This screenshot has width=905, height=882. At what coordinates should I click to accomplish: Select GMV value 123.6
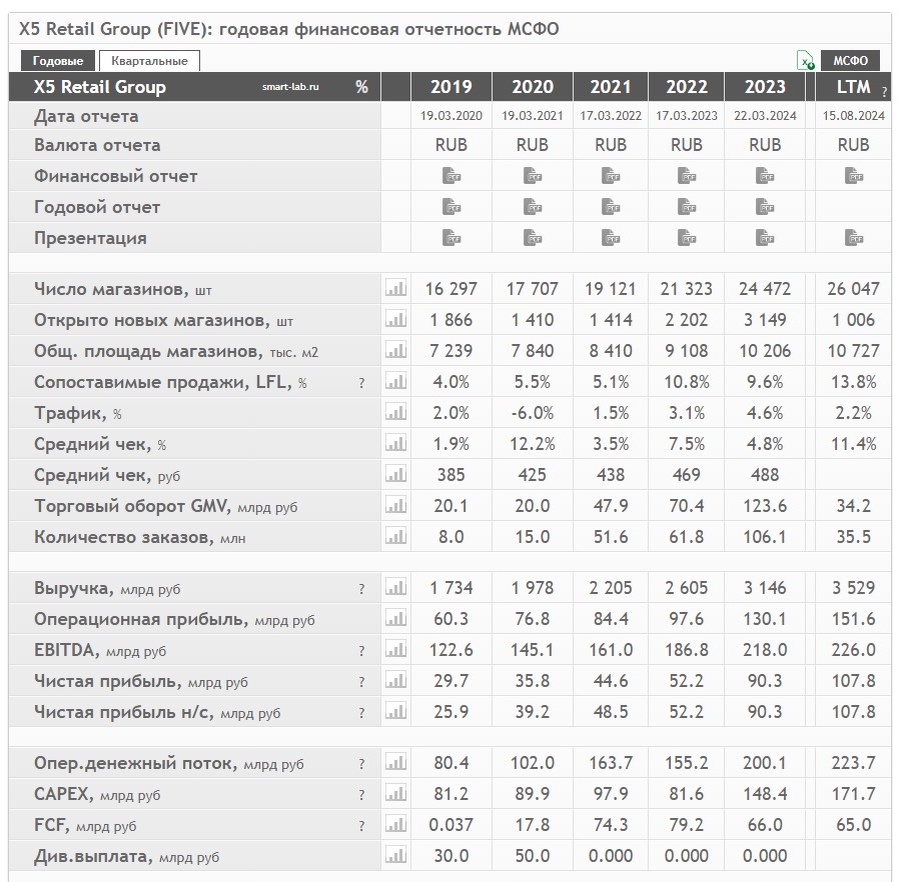click(765, 506)
